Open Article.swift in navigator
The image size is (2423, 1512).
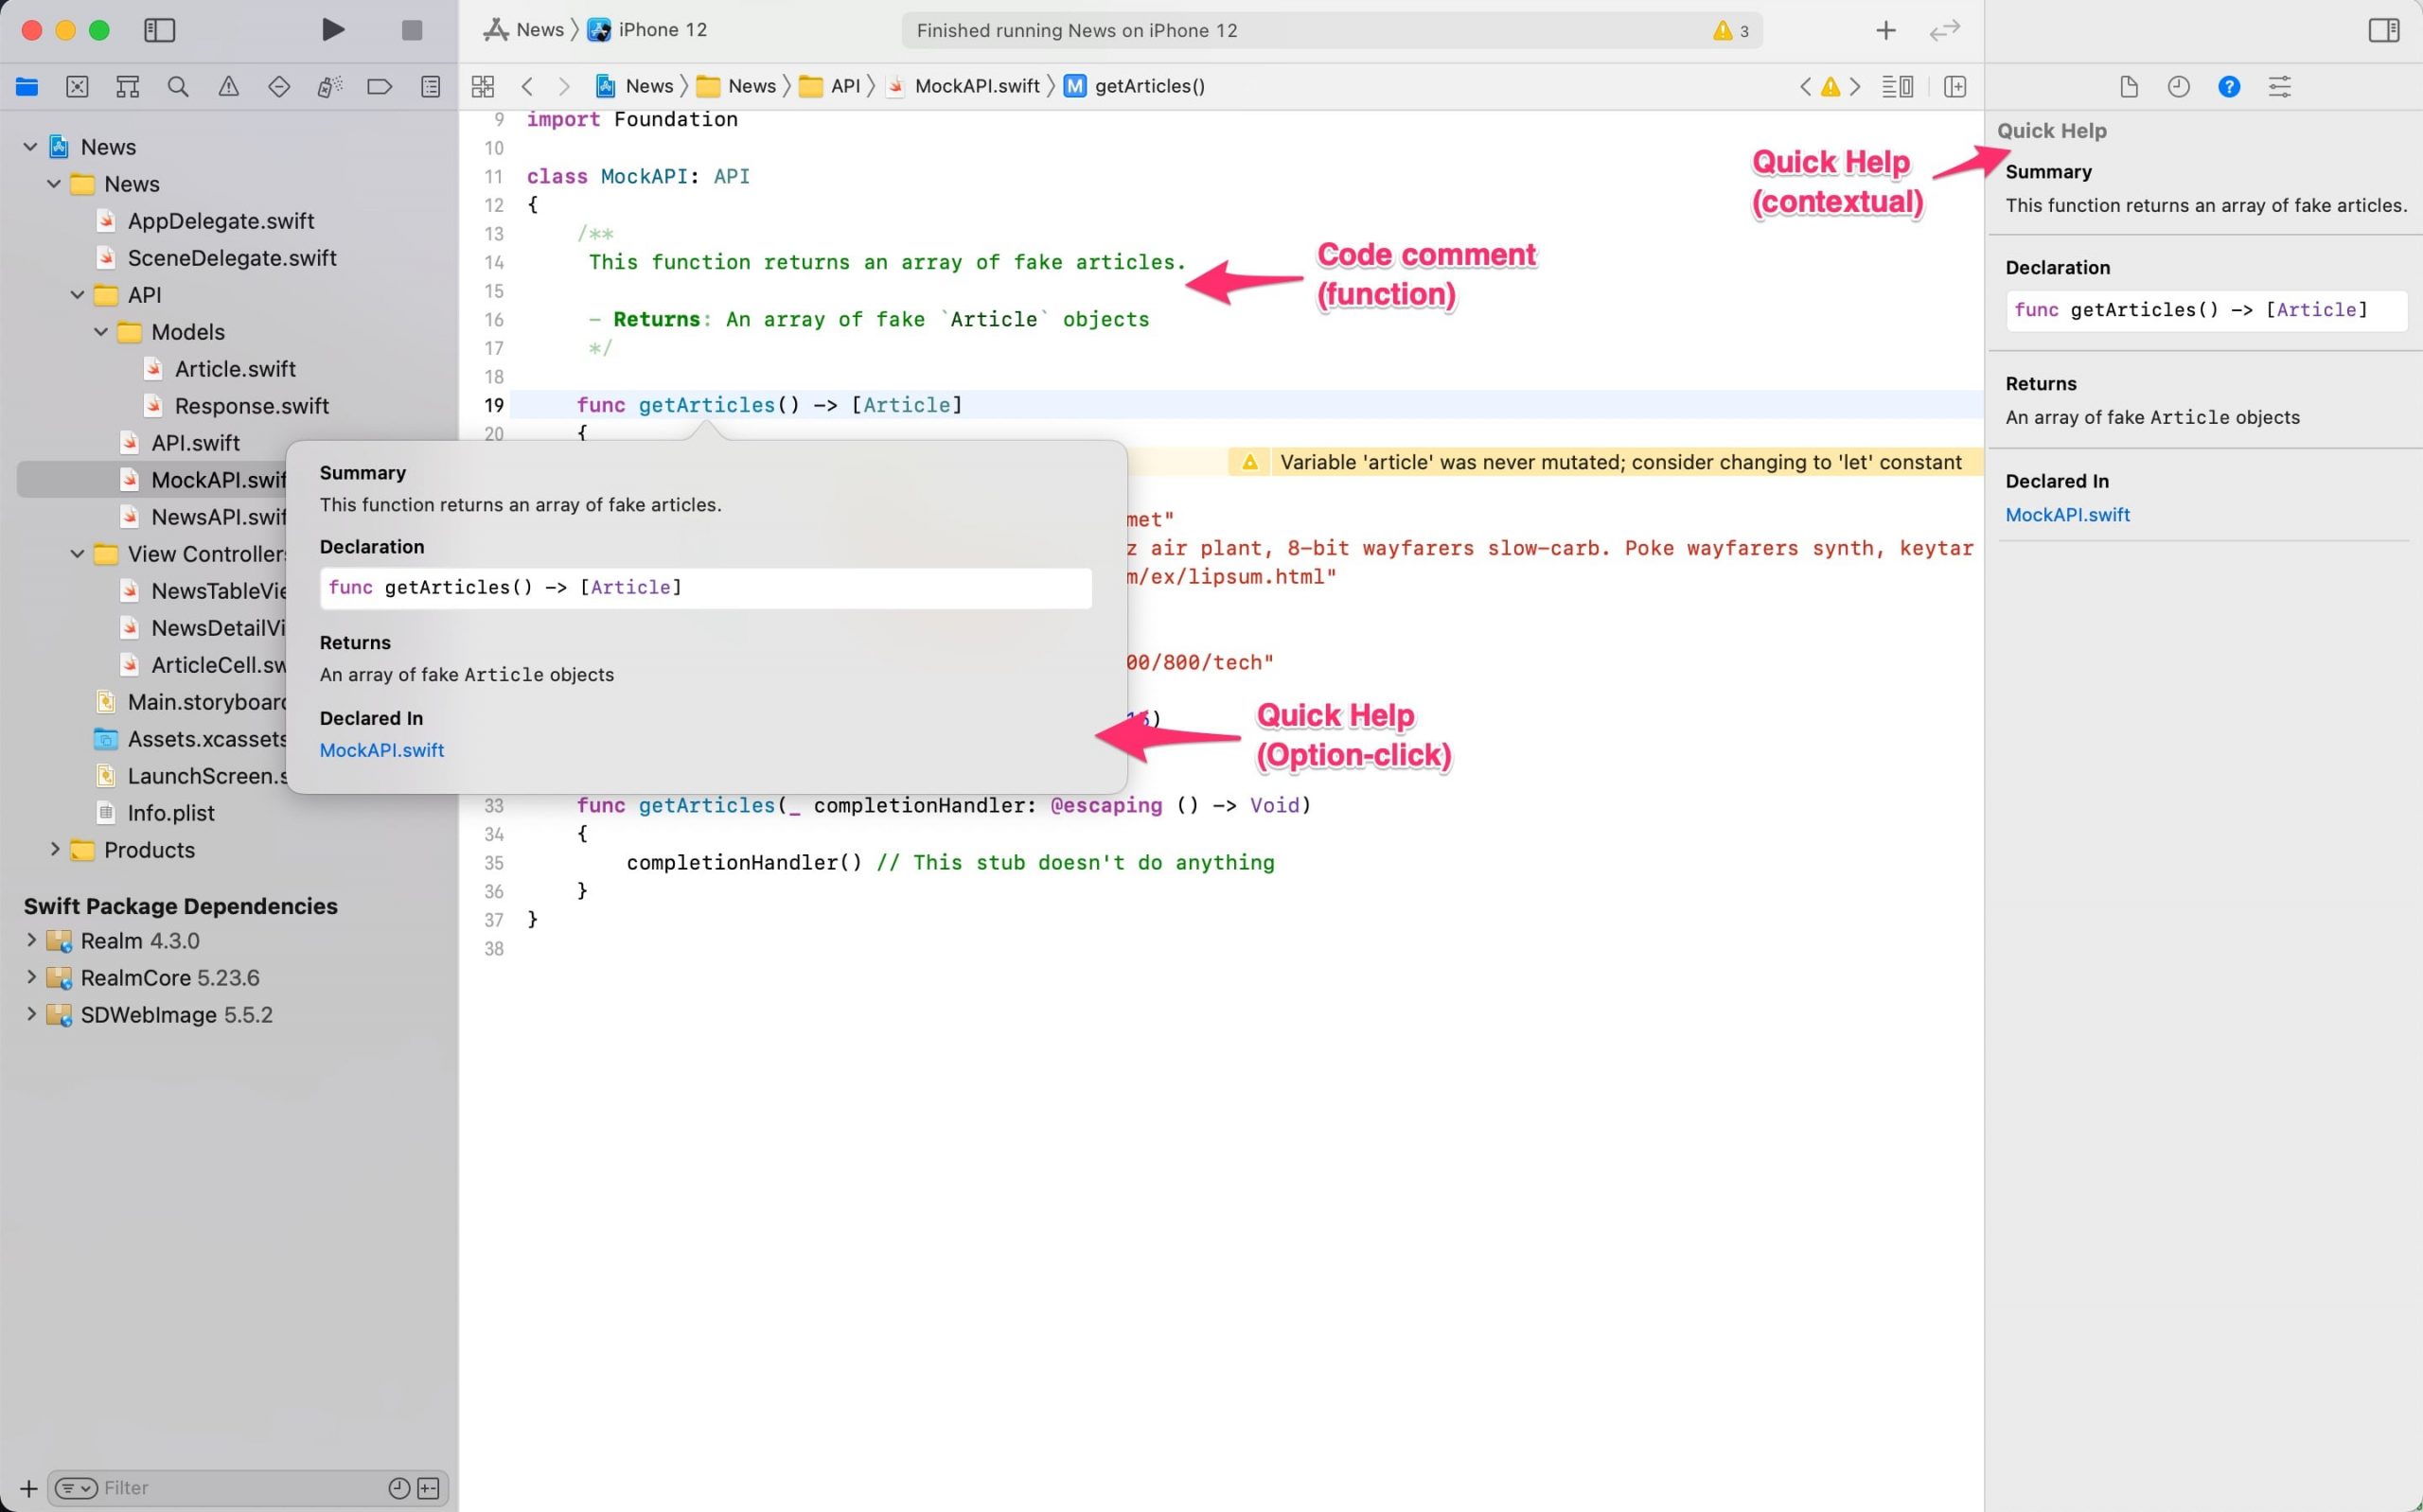[x=235, y=369]
